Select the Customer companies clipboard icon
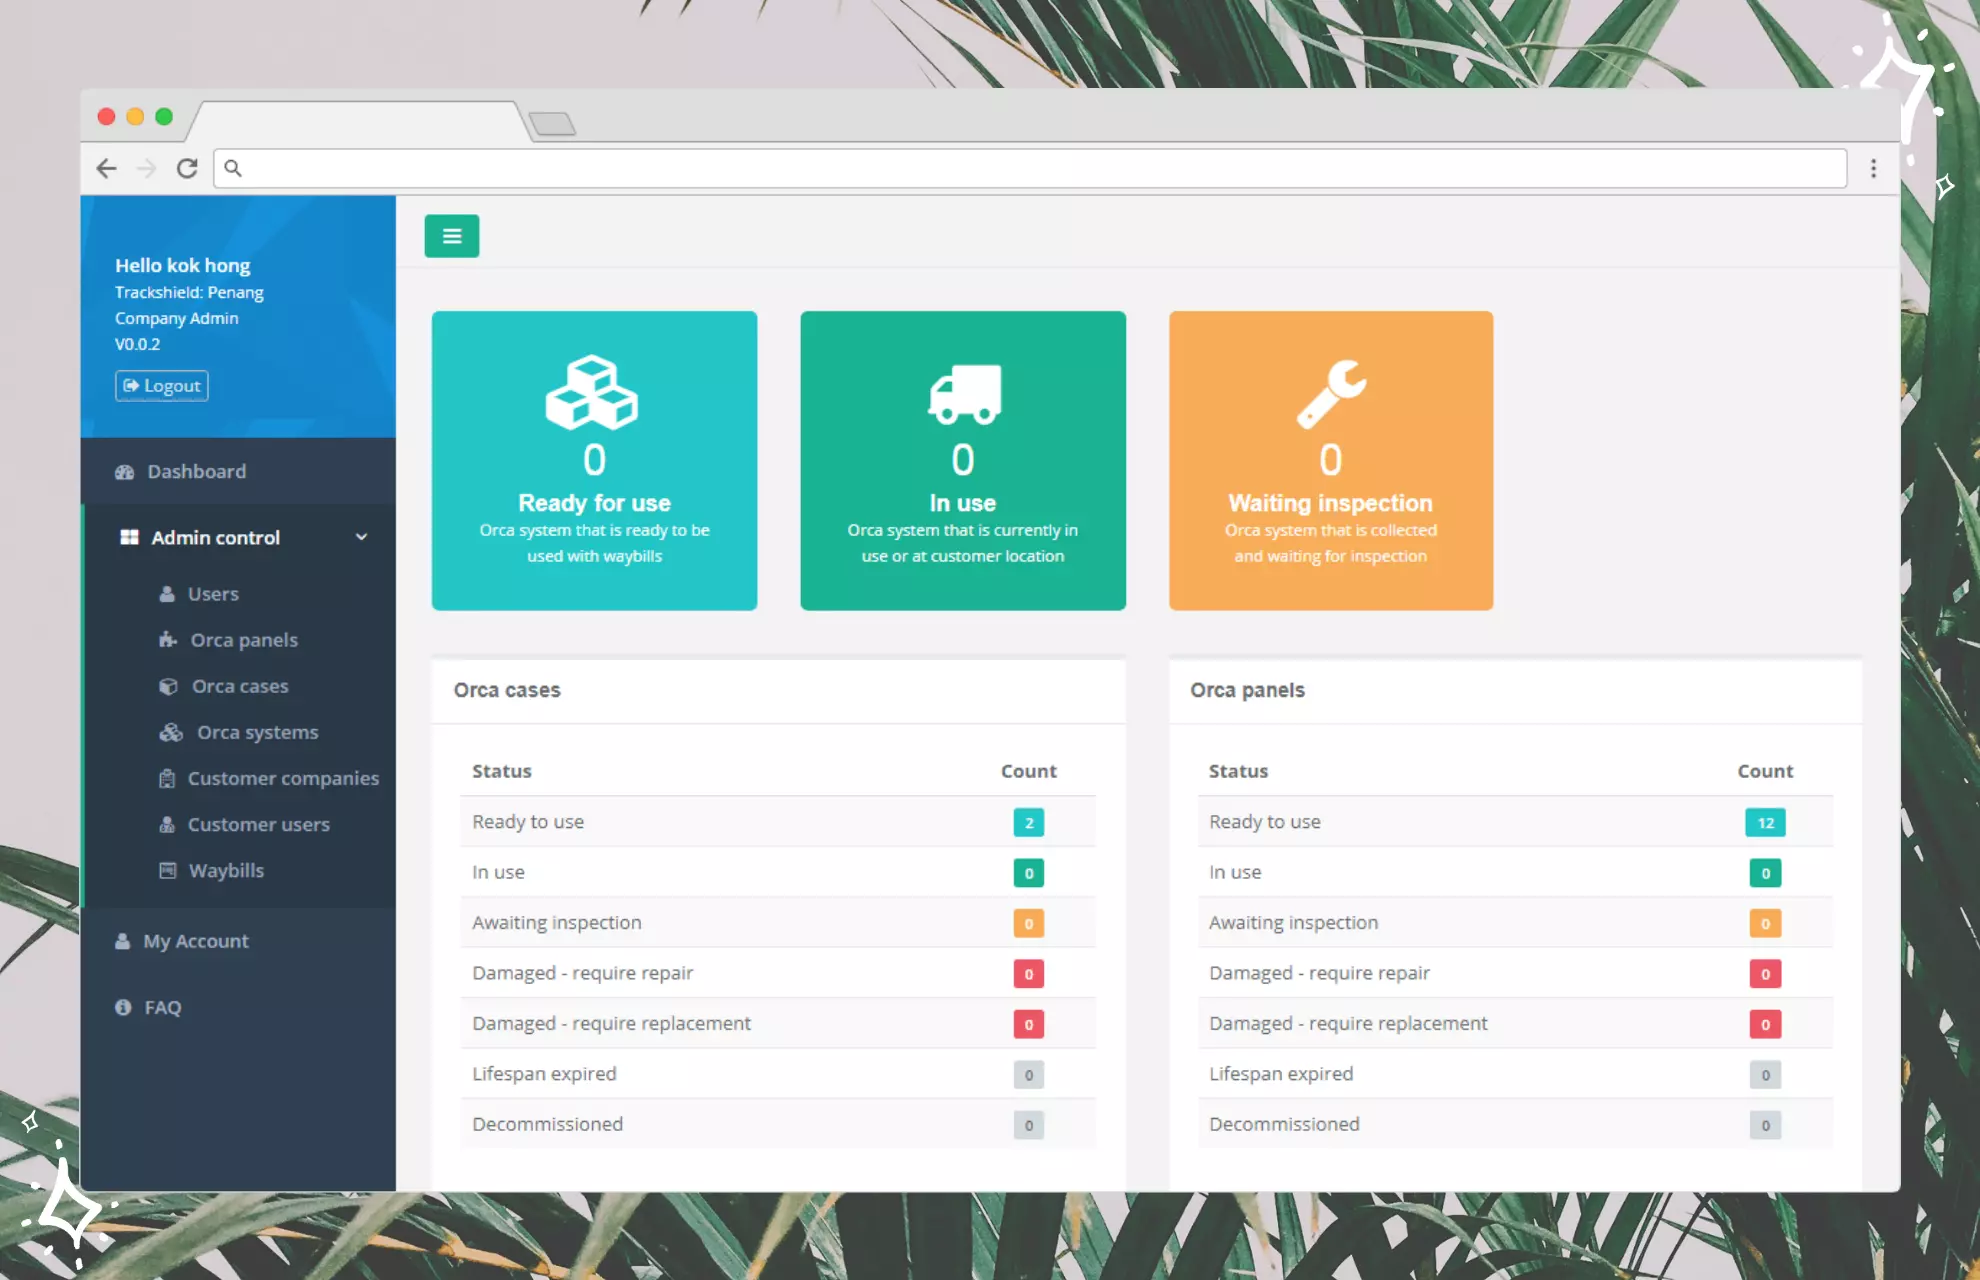This screenshot has height=1280, width=1980. pyautogui.click(x=167, y=778)
